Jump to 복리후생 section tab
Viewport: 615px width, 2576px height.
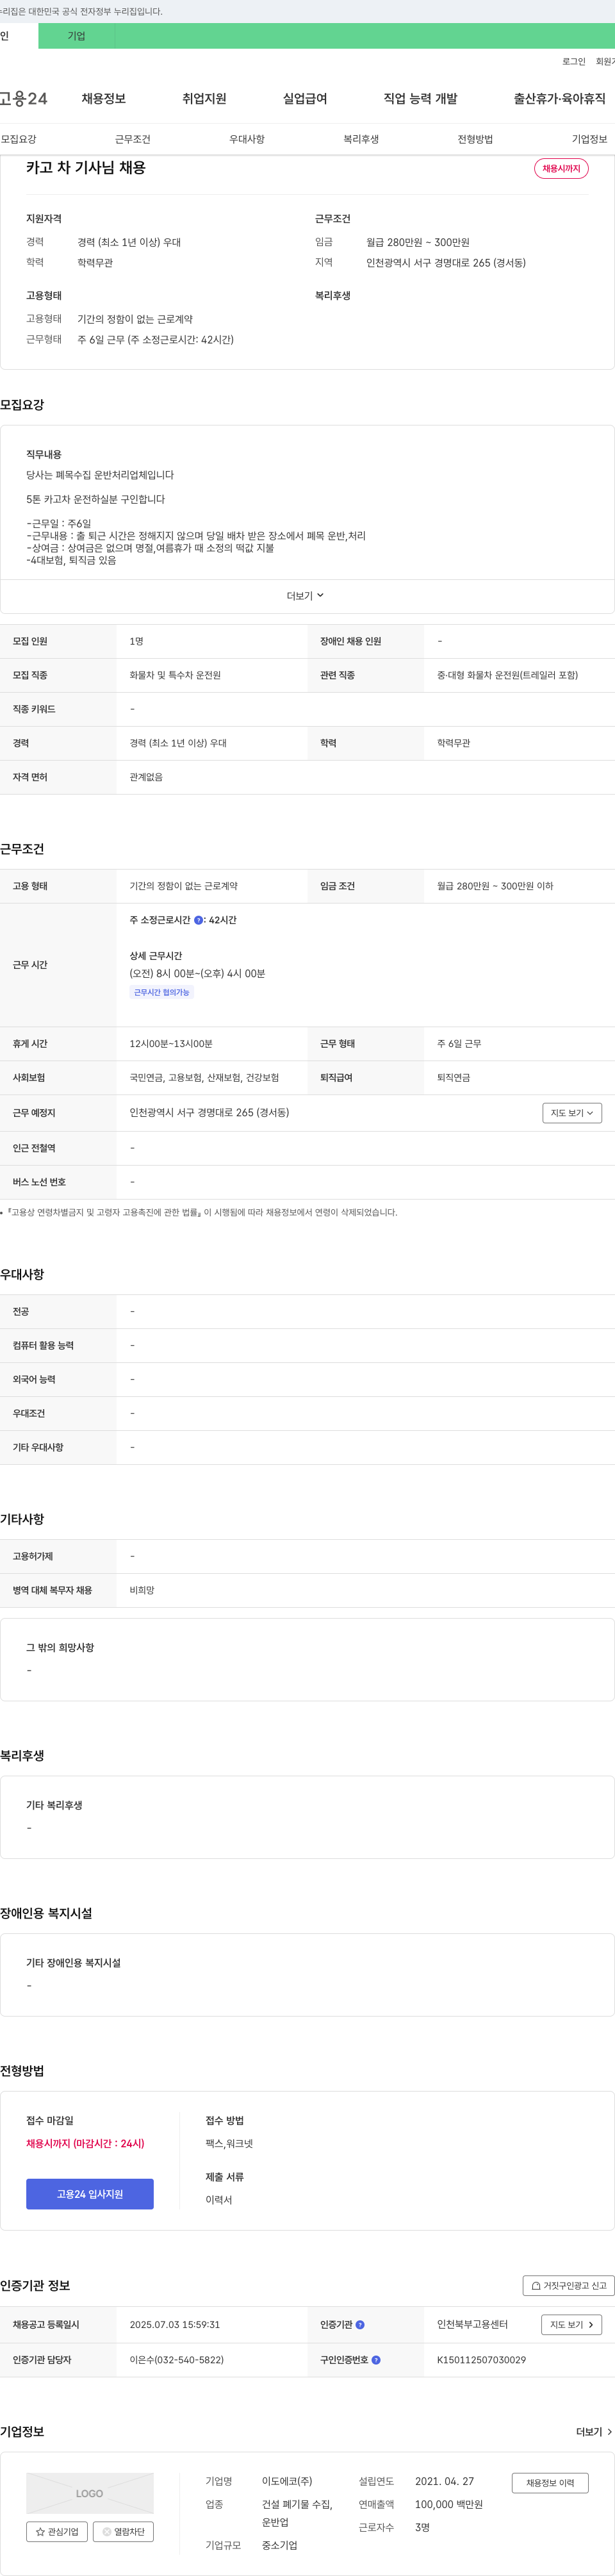[x=361, y=139]
